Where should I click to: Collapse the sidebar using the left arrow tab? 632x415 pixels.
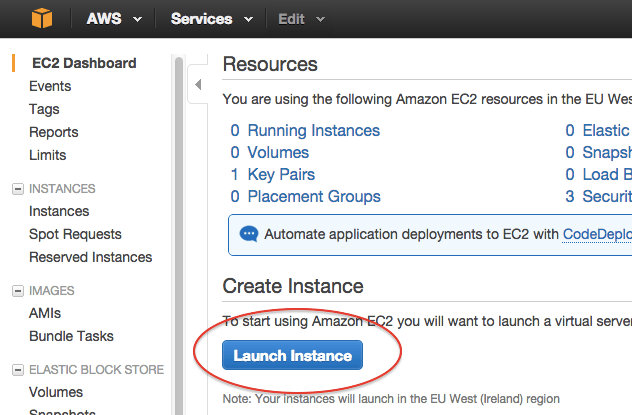click(x=198, y=84)
